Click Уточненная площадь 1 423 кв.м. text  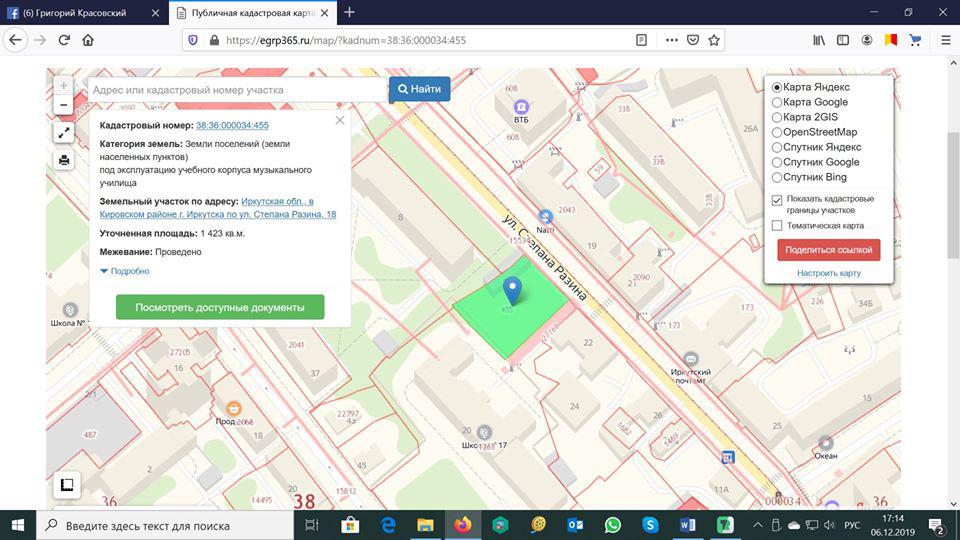click(172, 233)
